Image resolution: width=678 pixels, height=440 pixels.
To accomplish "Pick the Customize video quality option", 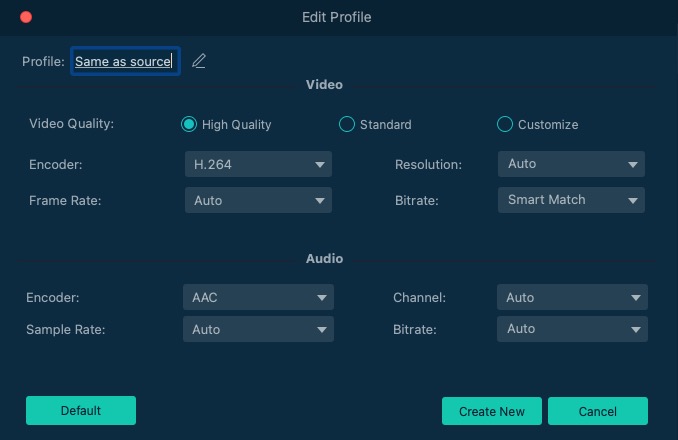I will [505, 124].
